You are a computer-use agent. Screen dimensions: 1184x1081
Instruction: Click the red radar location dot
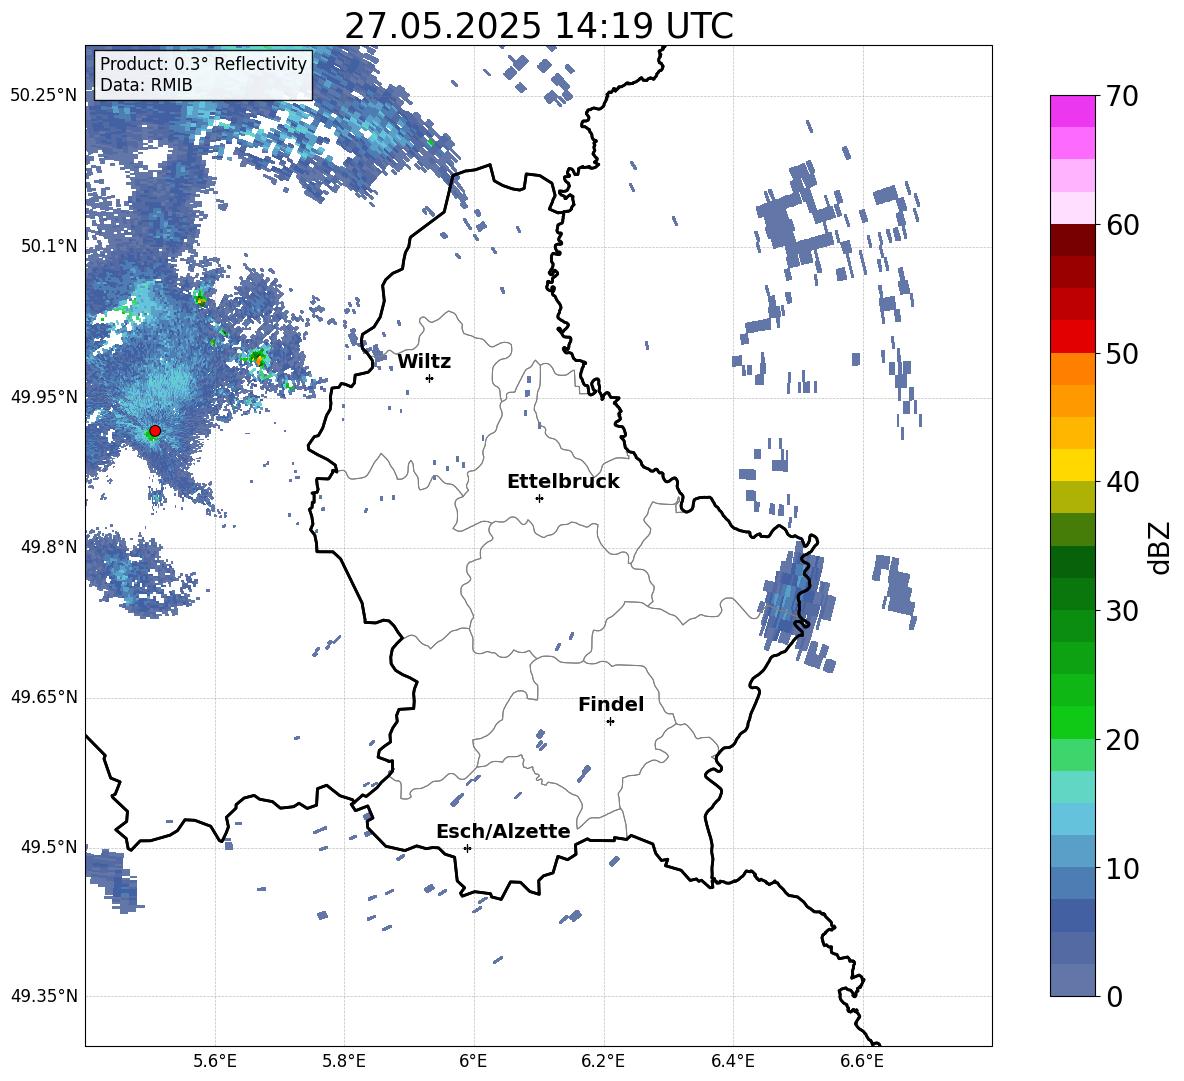click(x=155, y=431)
